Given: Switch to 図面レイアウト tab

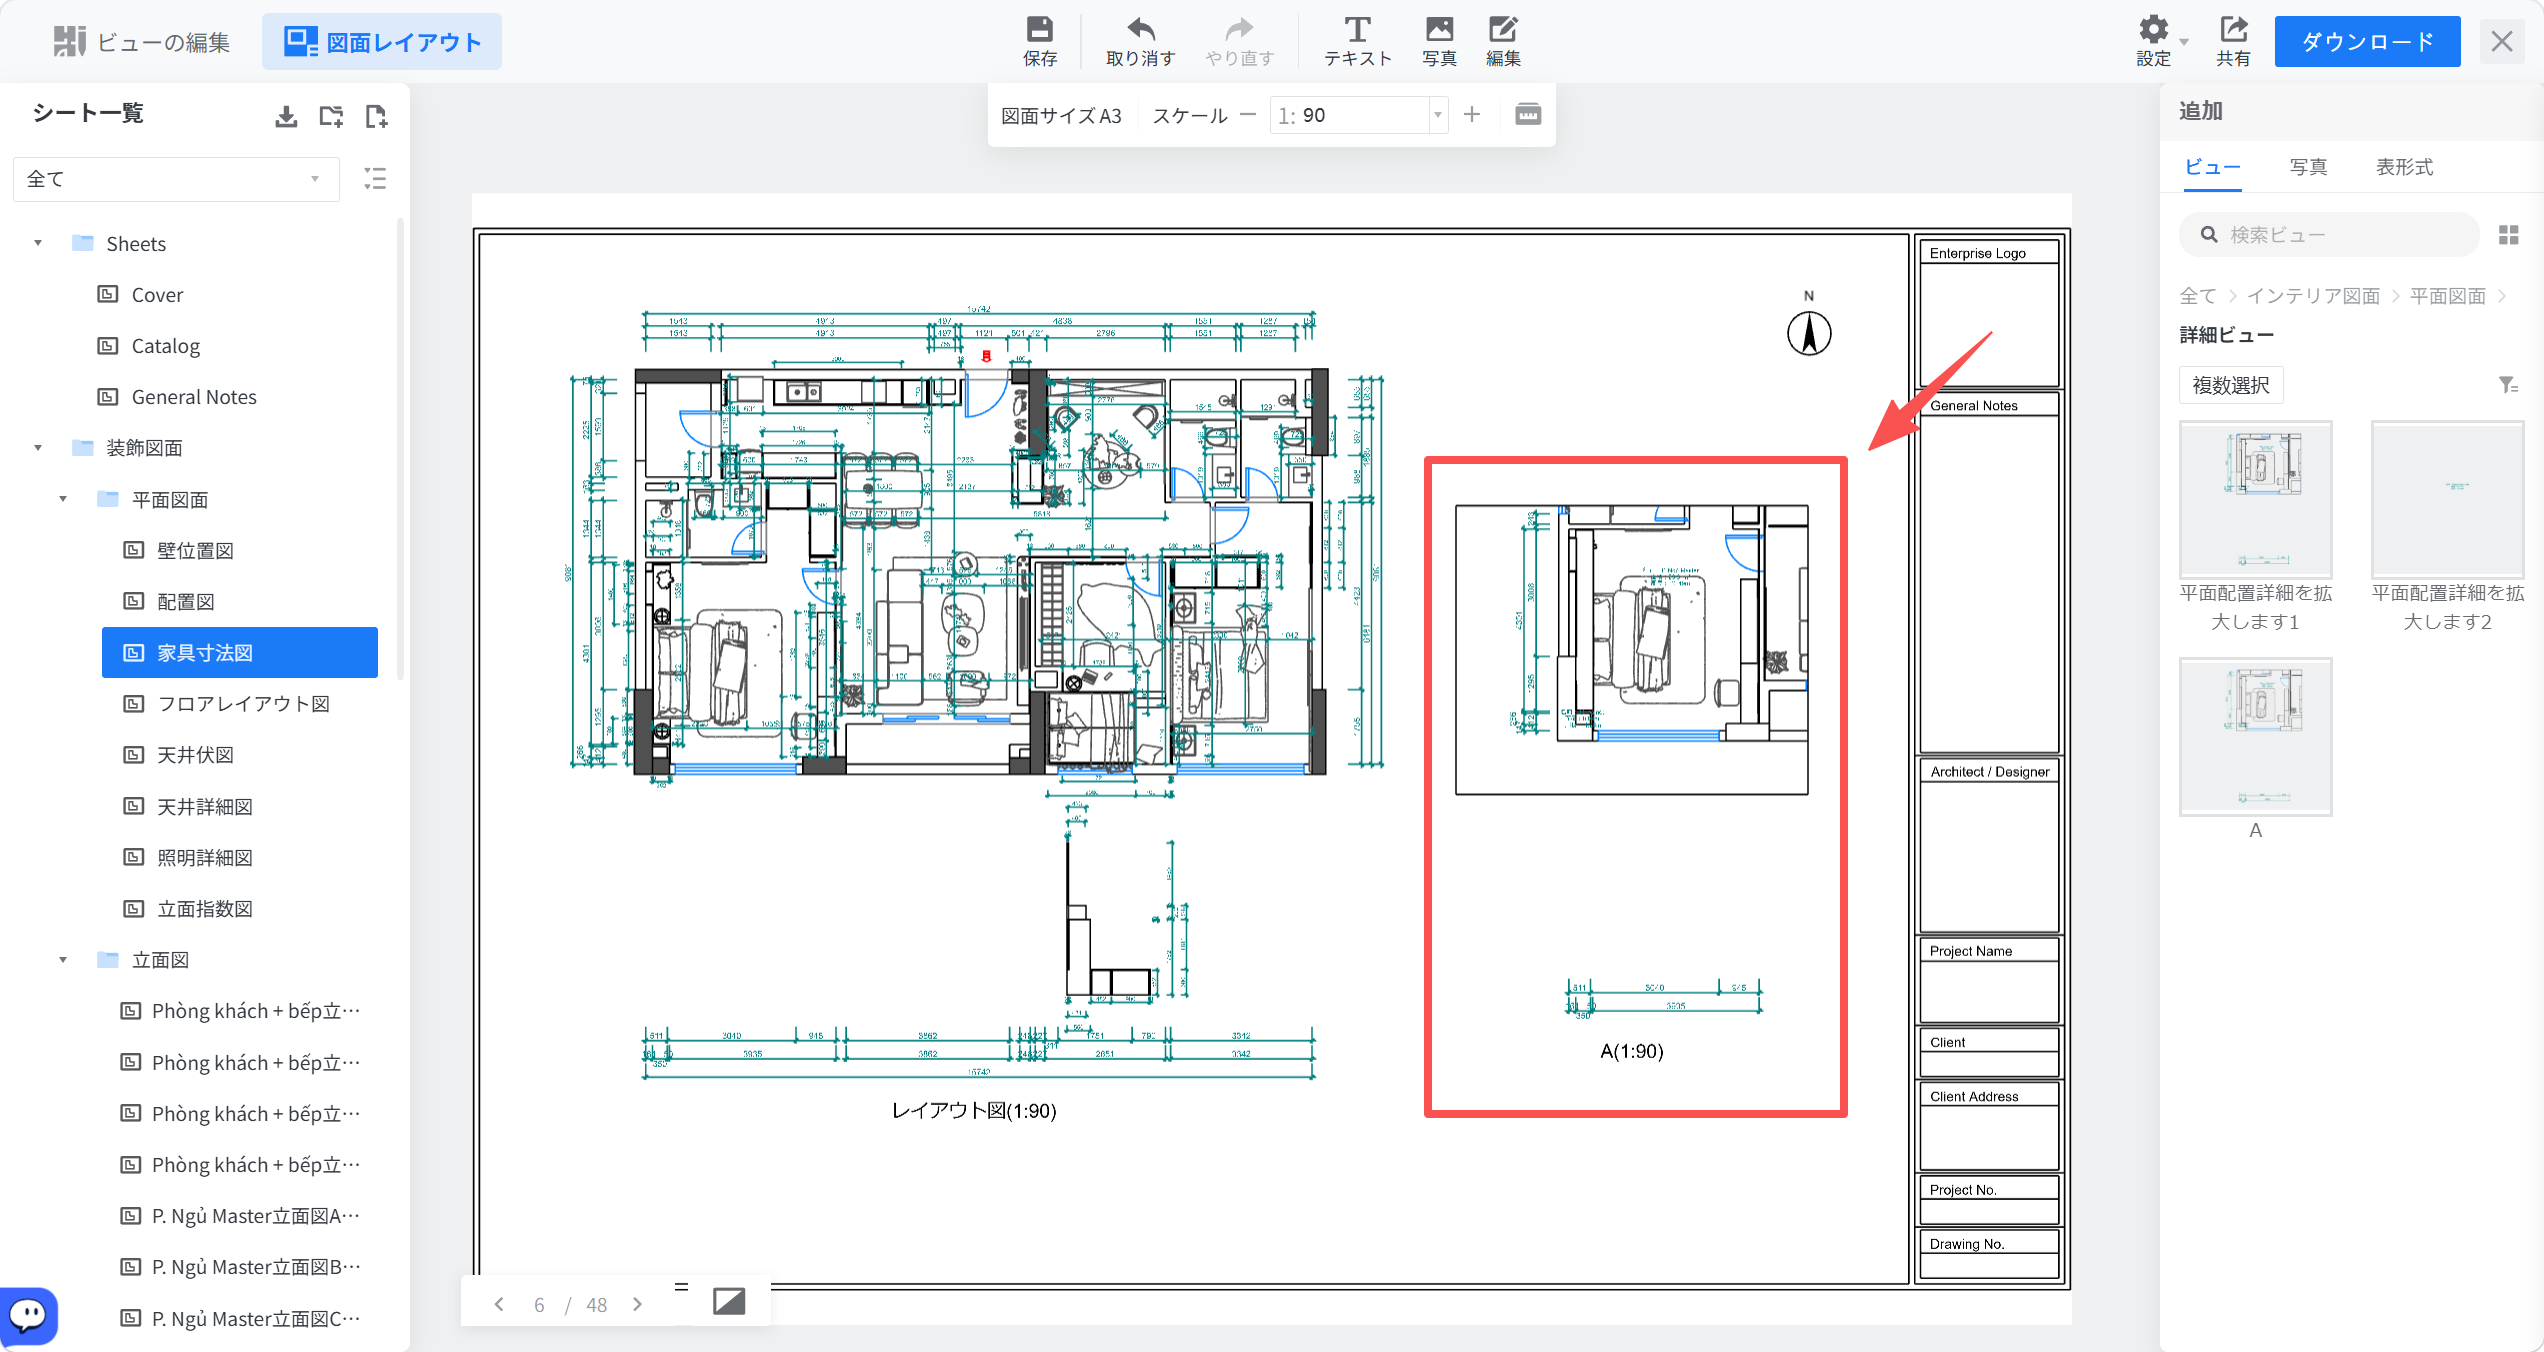Looking at the screenshot, I should point(382,42).
